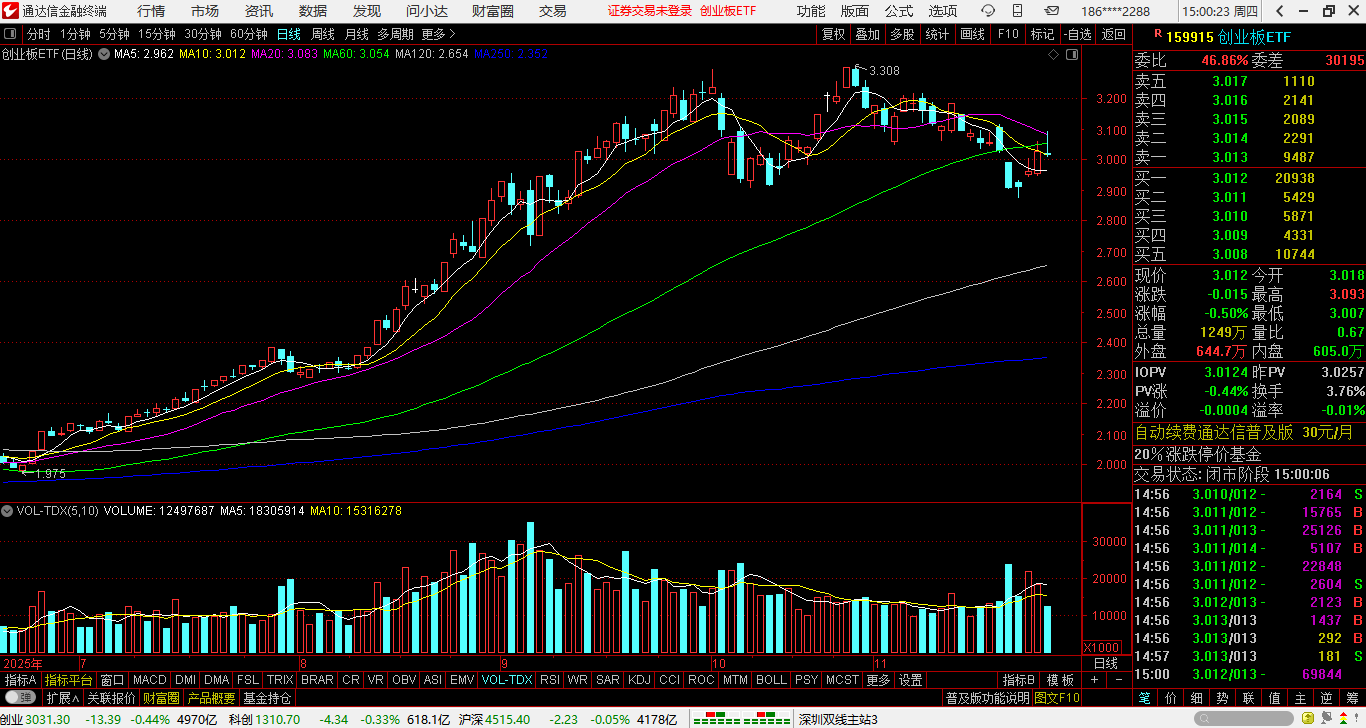The height and width of the screenshot is (728, 1366).
Task: Click 证券交易未登录 login link
Action: pos(649,11)
